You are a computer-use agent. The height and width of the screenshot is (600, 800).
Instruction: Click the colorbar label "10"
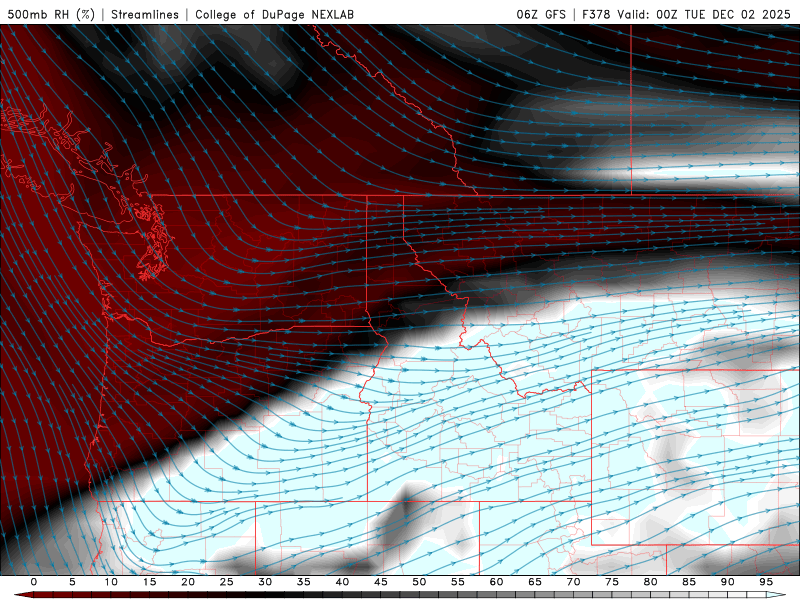point(111,582)
